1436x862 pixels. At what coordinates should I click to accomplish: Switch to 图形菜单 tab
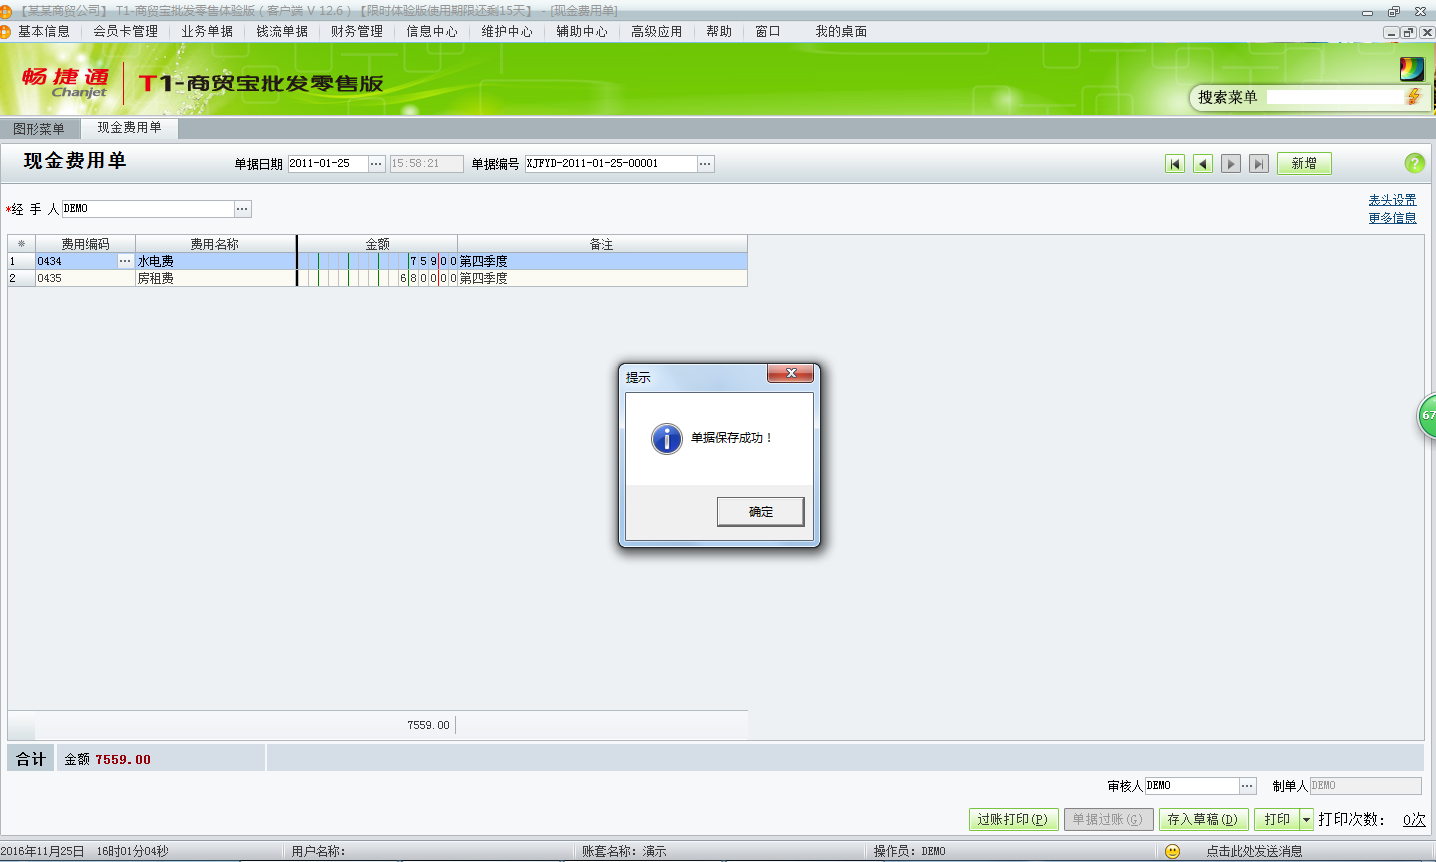(39, 129)
